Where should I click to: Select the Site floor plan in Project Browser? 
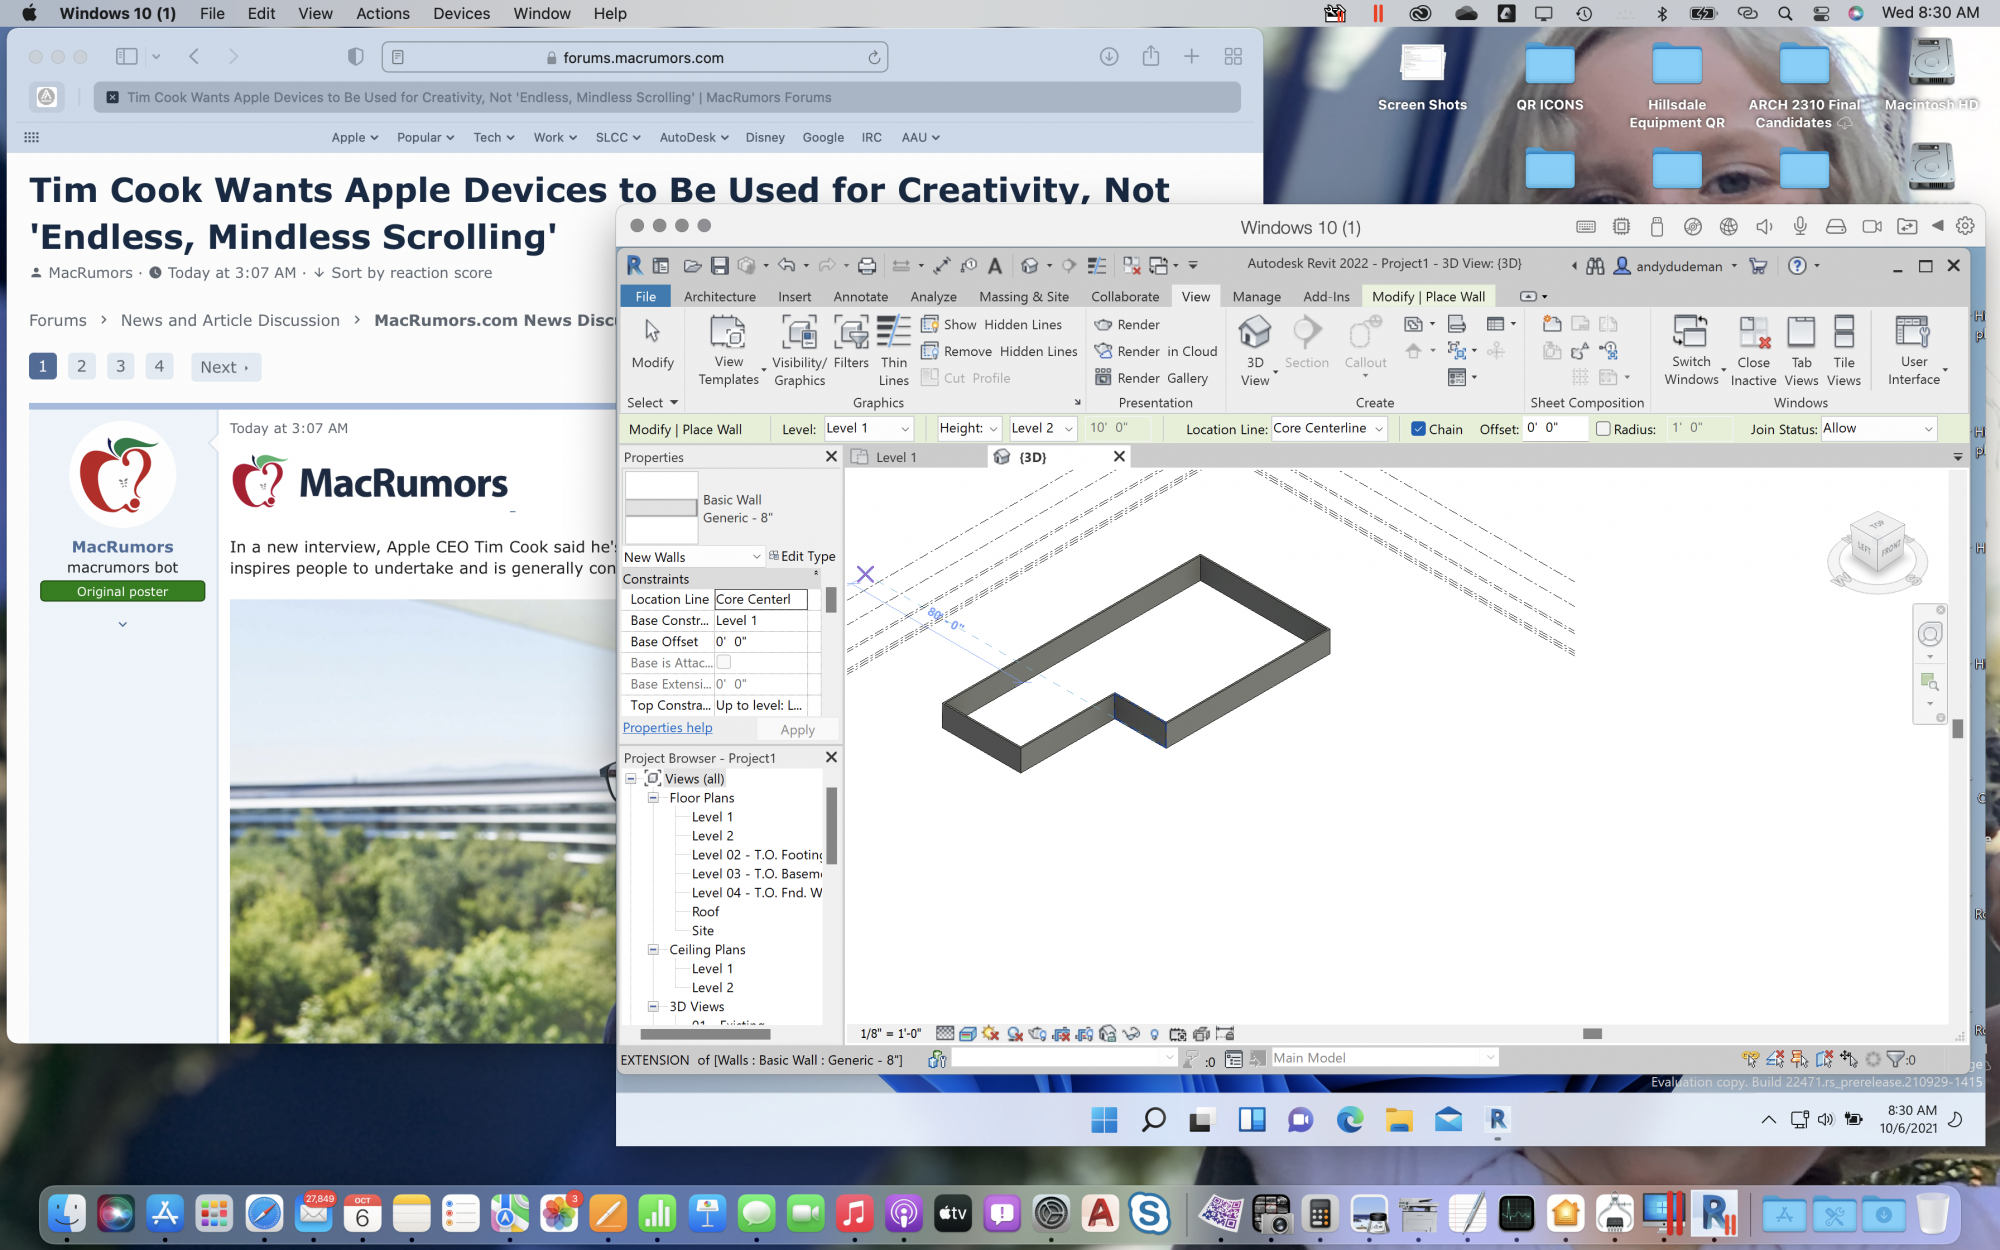click(703, 931)
